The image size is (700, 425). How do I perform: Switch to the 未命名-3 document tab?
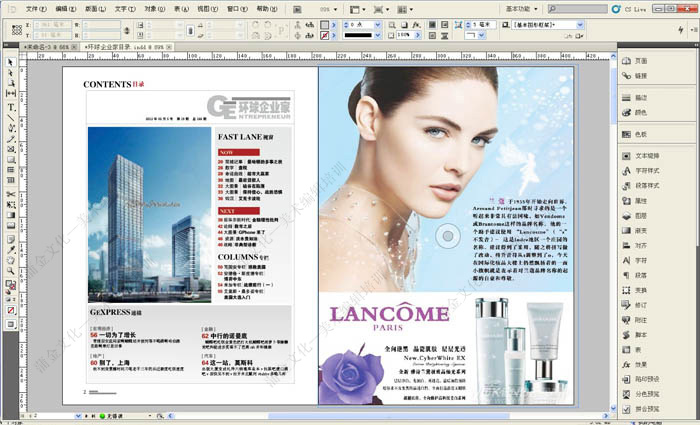pos(48,46)
